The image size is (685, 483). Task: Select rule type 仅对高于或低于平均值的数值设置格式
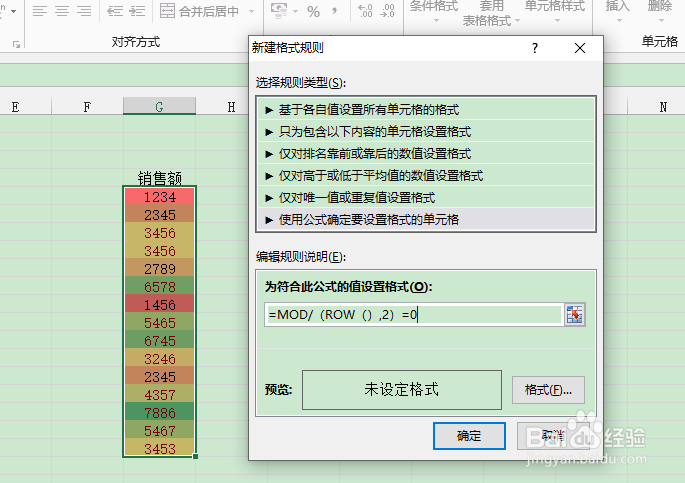(426, 175)
